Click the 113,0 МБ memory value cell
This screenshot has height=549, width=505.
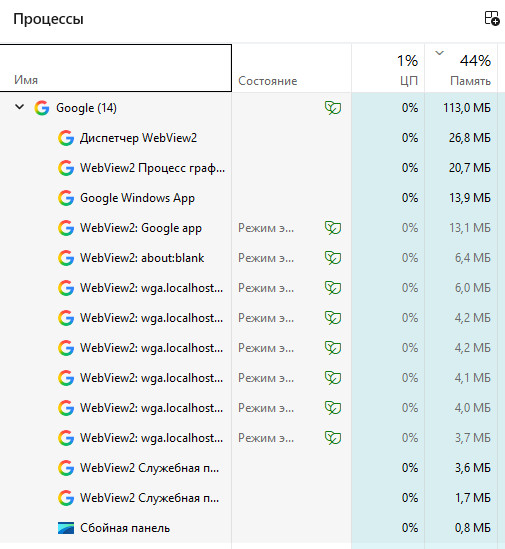461,108
